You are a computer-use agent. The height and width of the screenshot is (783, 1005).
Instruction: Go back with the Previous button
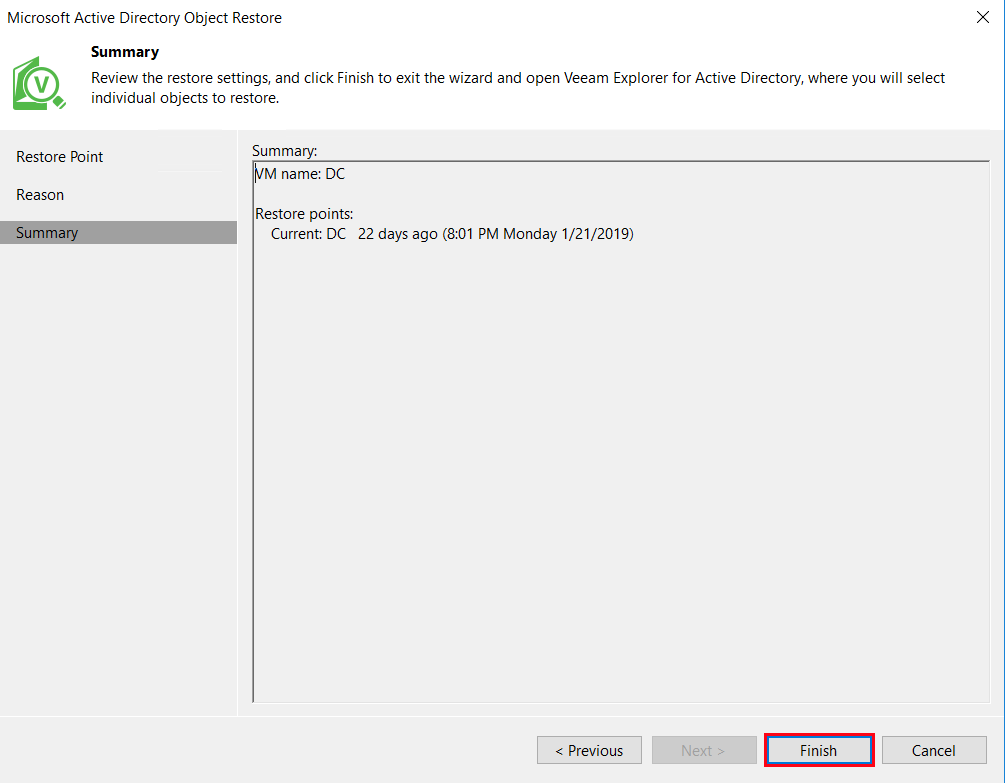pos(589,750)
